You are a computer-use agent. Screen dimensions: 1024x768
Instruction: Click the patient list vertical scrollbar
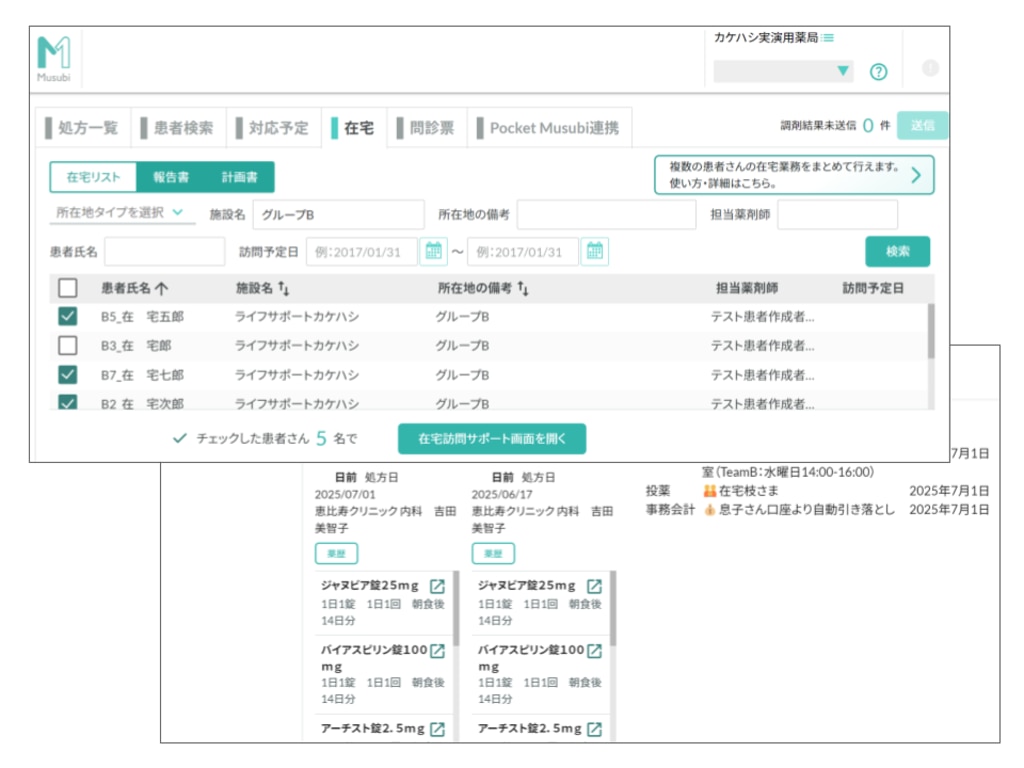tap(931, 332)
